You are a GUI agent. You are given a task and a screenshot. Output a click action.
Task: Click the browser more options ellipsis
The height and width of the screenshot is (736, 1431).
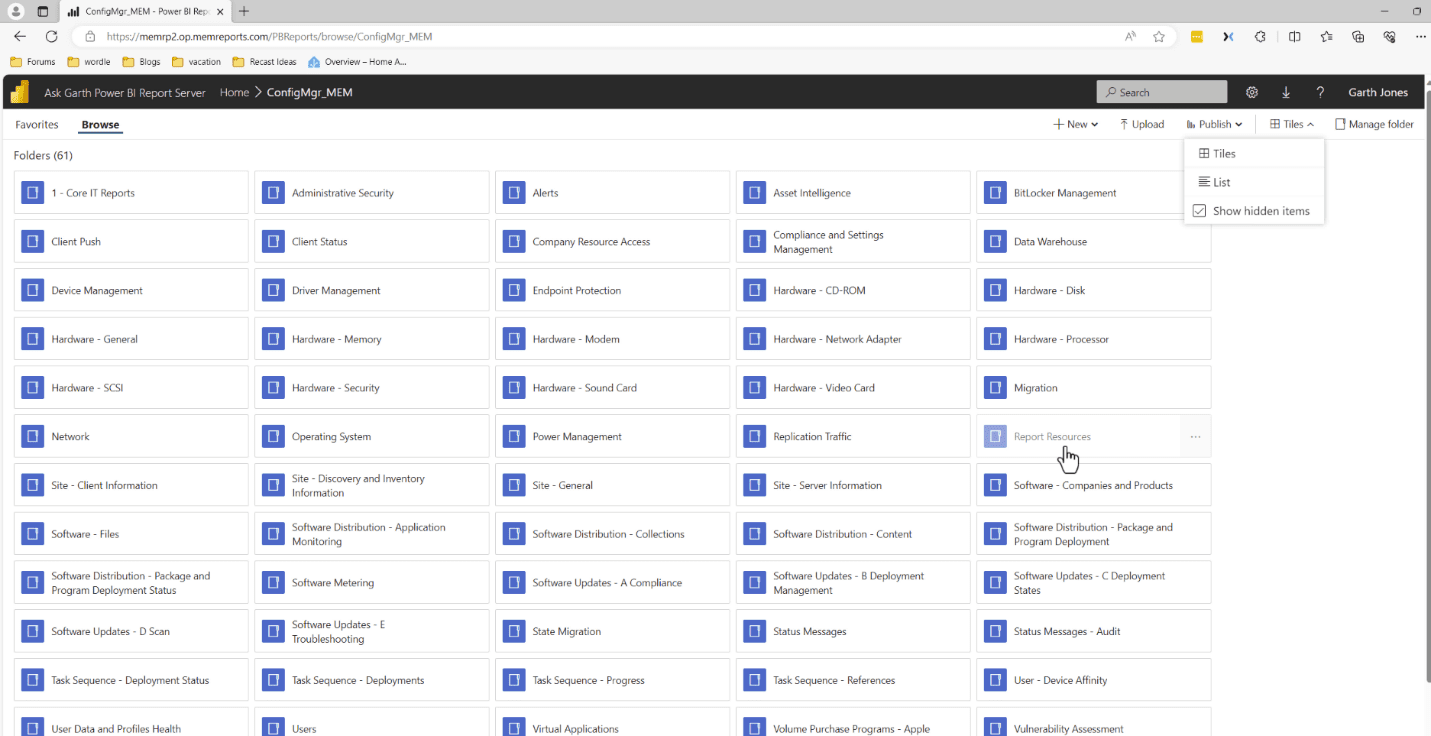[x=1421, y=36]
